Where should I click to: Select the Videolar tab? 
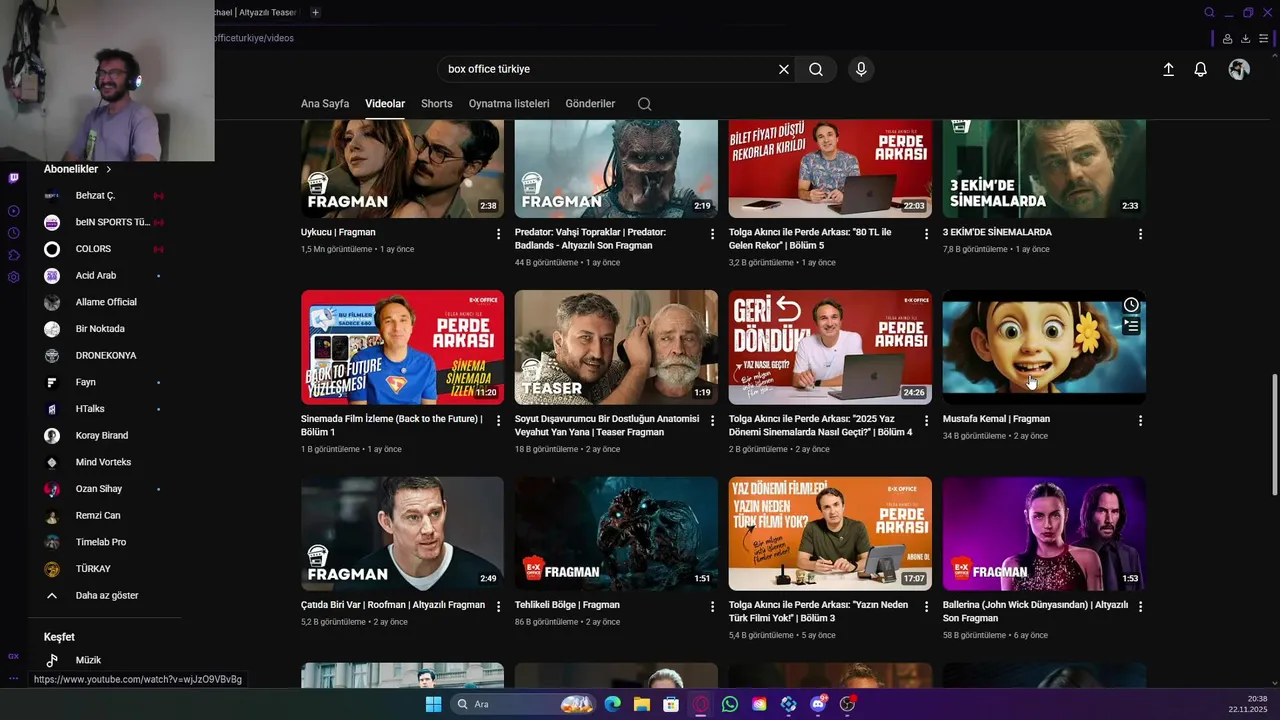[x=385, y=104]
